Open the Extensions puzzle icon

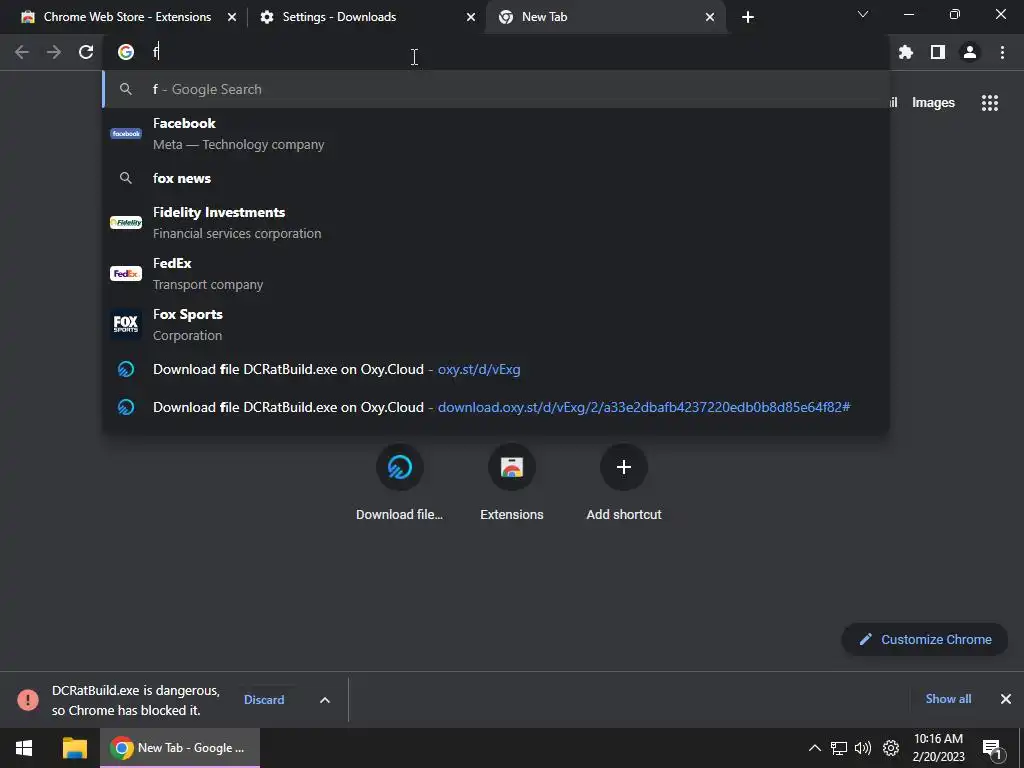[x=906, y=52]
